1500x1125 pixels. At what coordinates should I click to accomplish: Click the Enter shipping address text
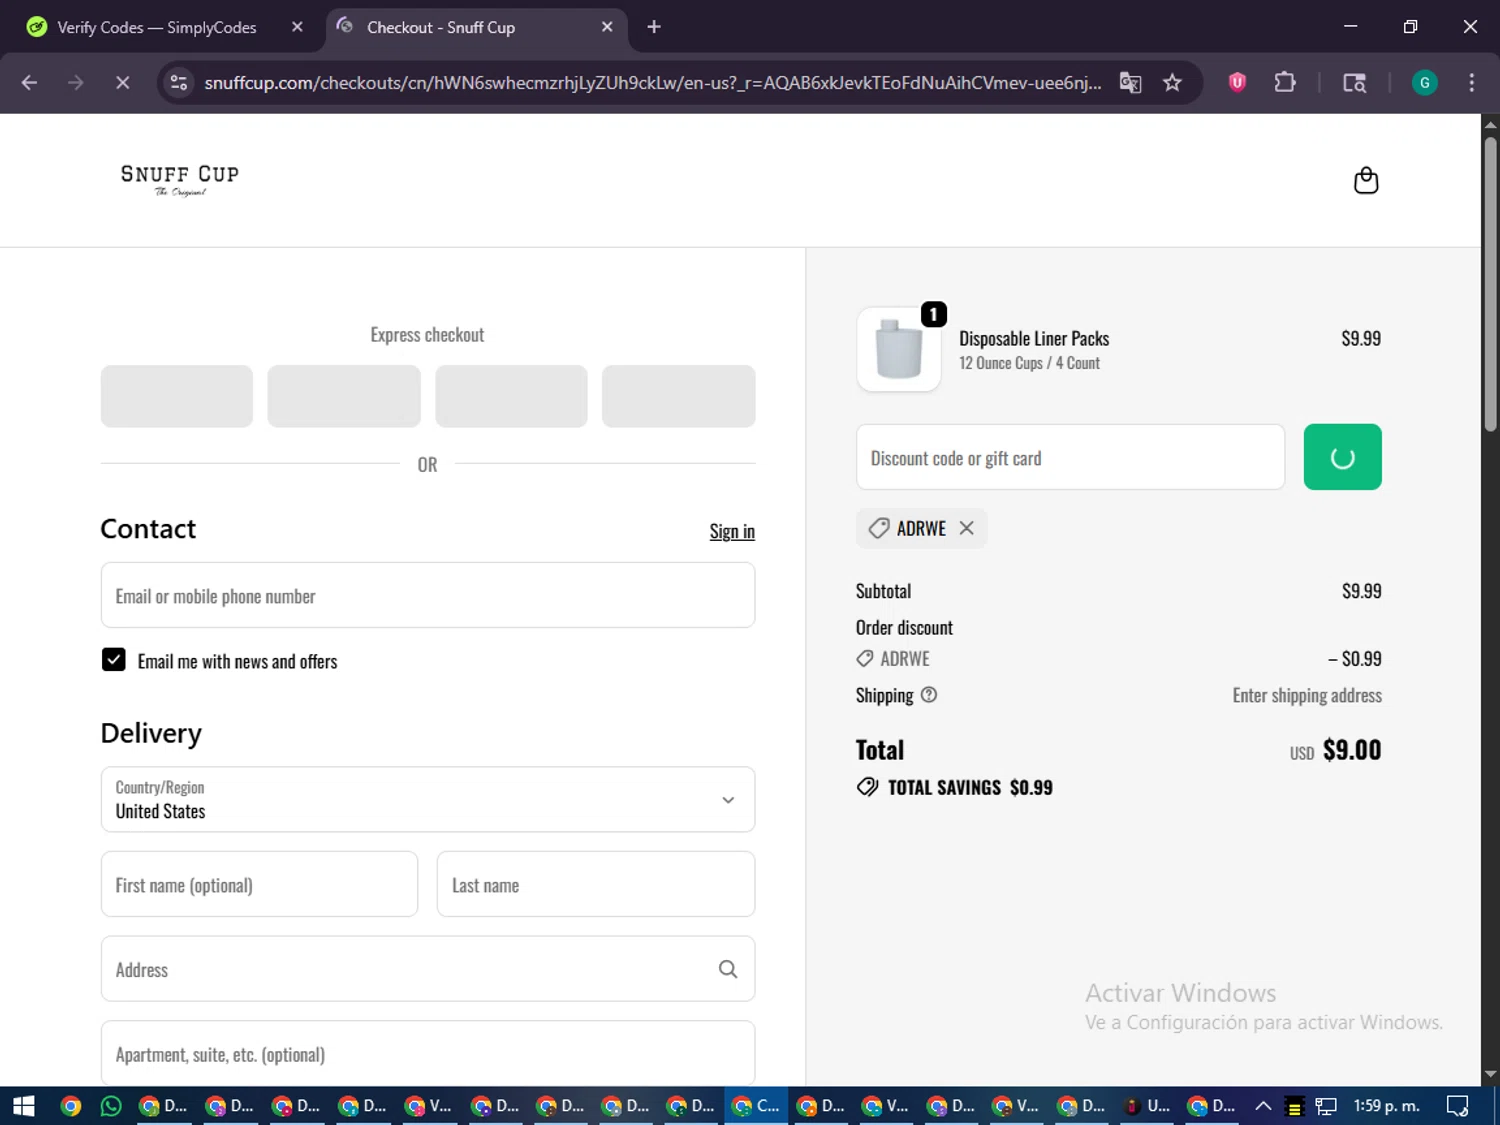coord(1307,695)
